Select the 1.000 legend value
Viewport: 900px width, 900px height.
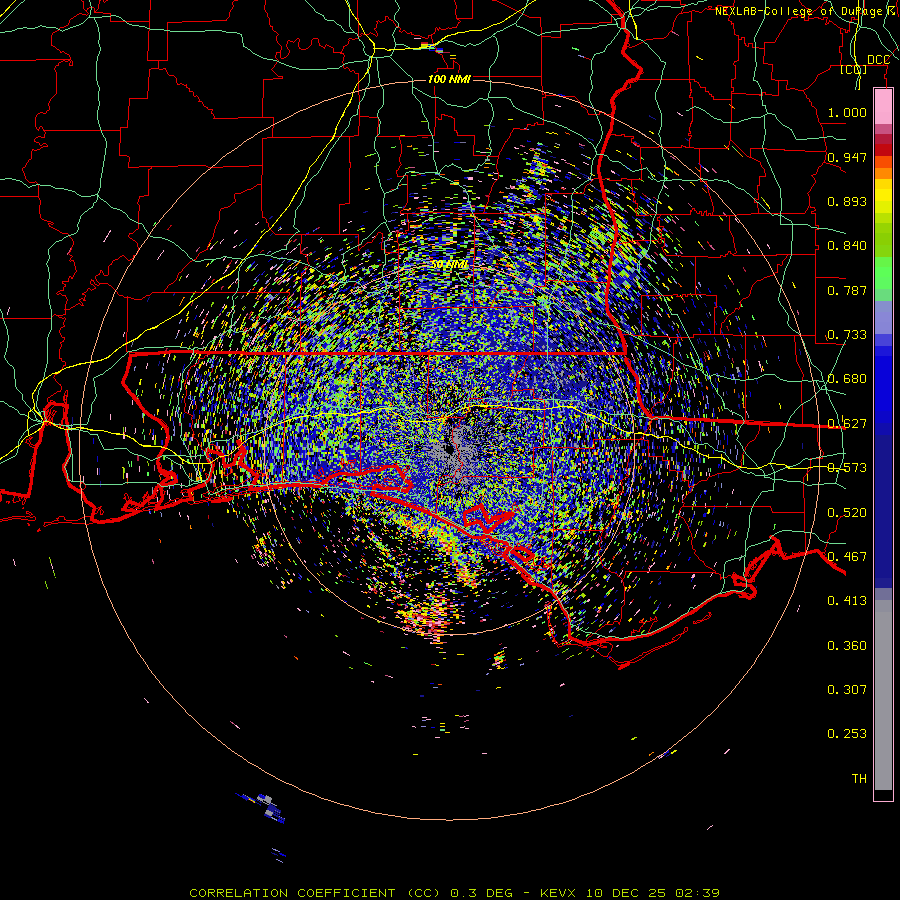coord(847,112)
